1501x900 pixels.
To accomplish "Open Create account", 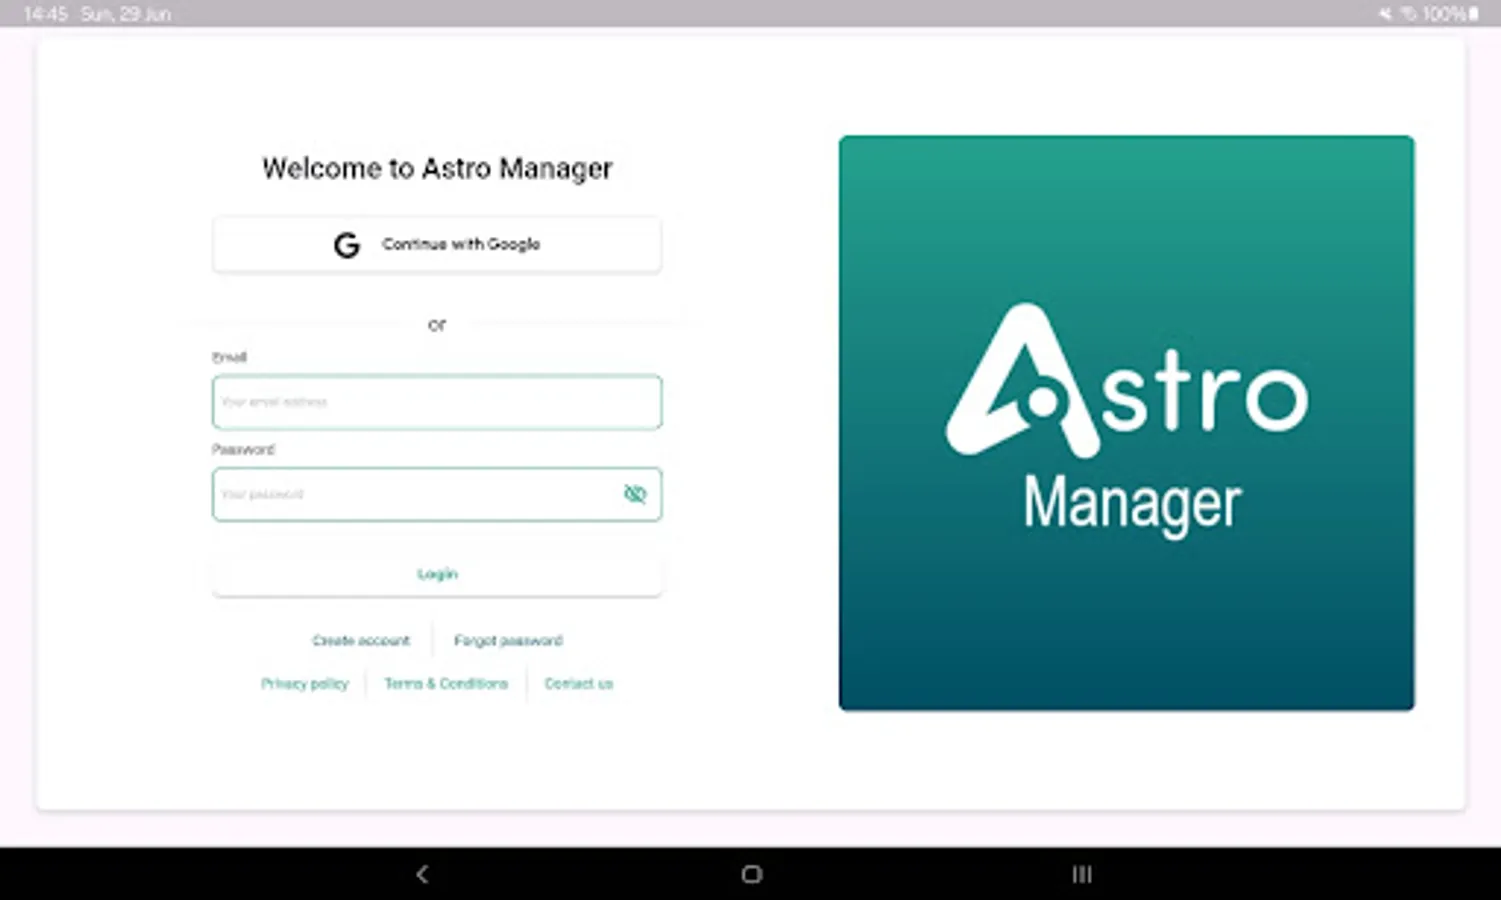I will 361,640.
